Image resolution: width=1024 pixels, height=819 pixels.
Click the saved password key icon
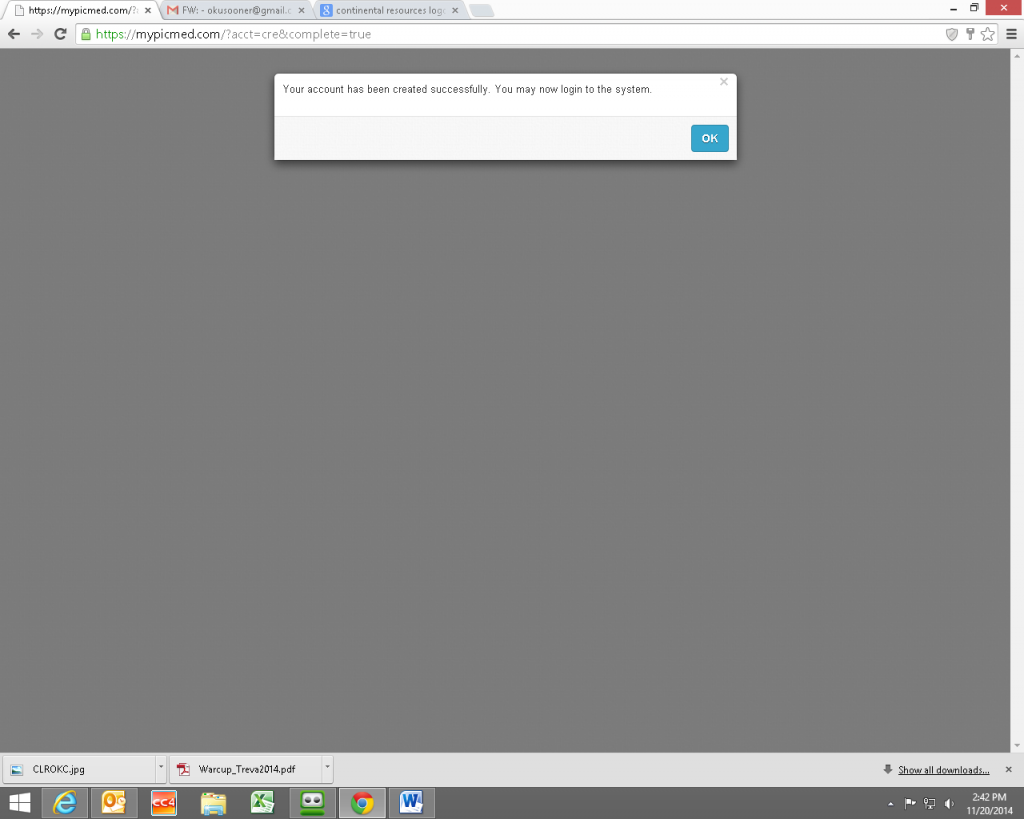click(970, 34)
